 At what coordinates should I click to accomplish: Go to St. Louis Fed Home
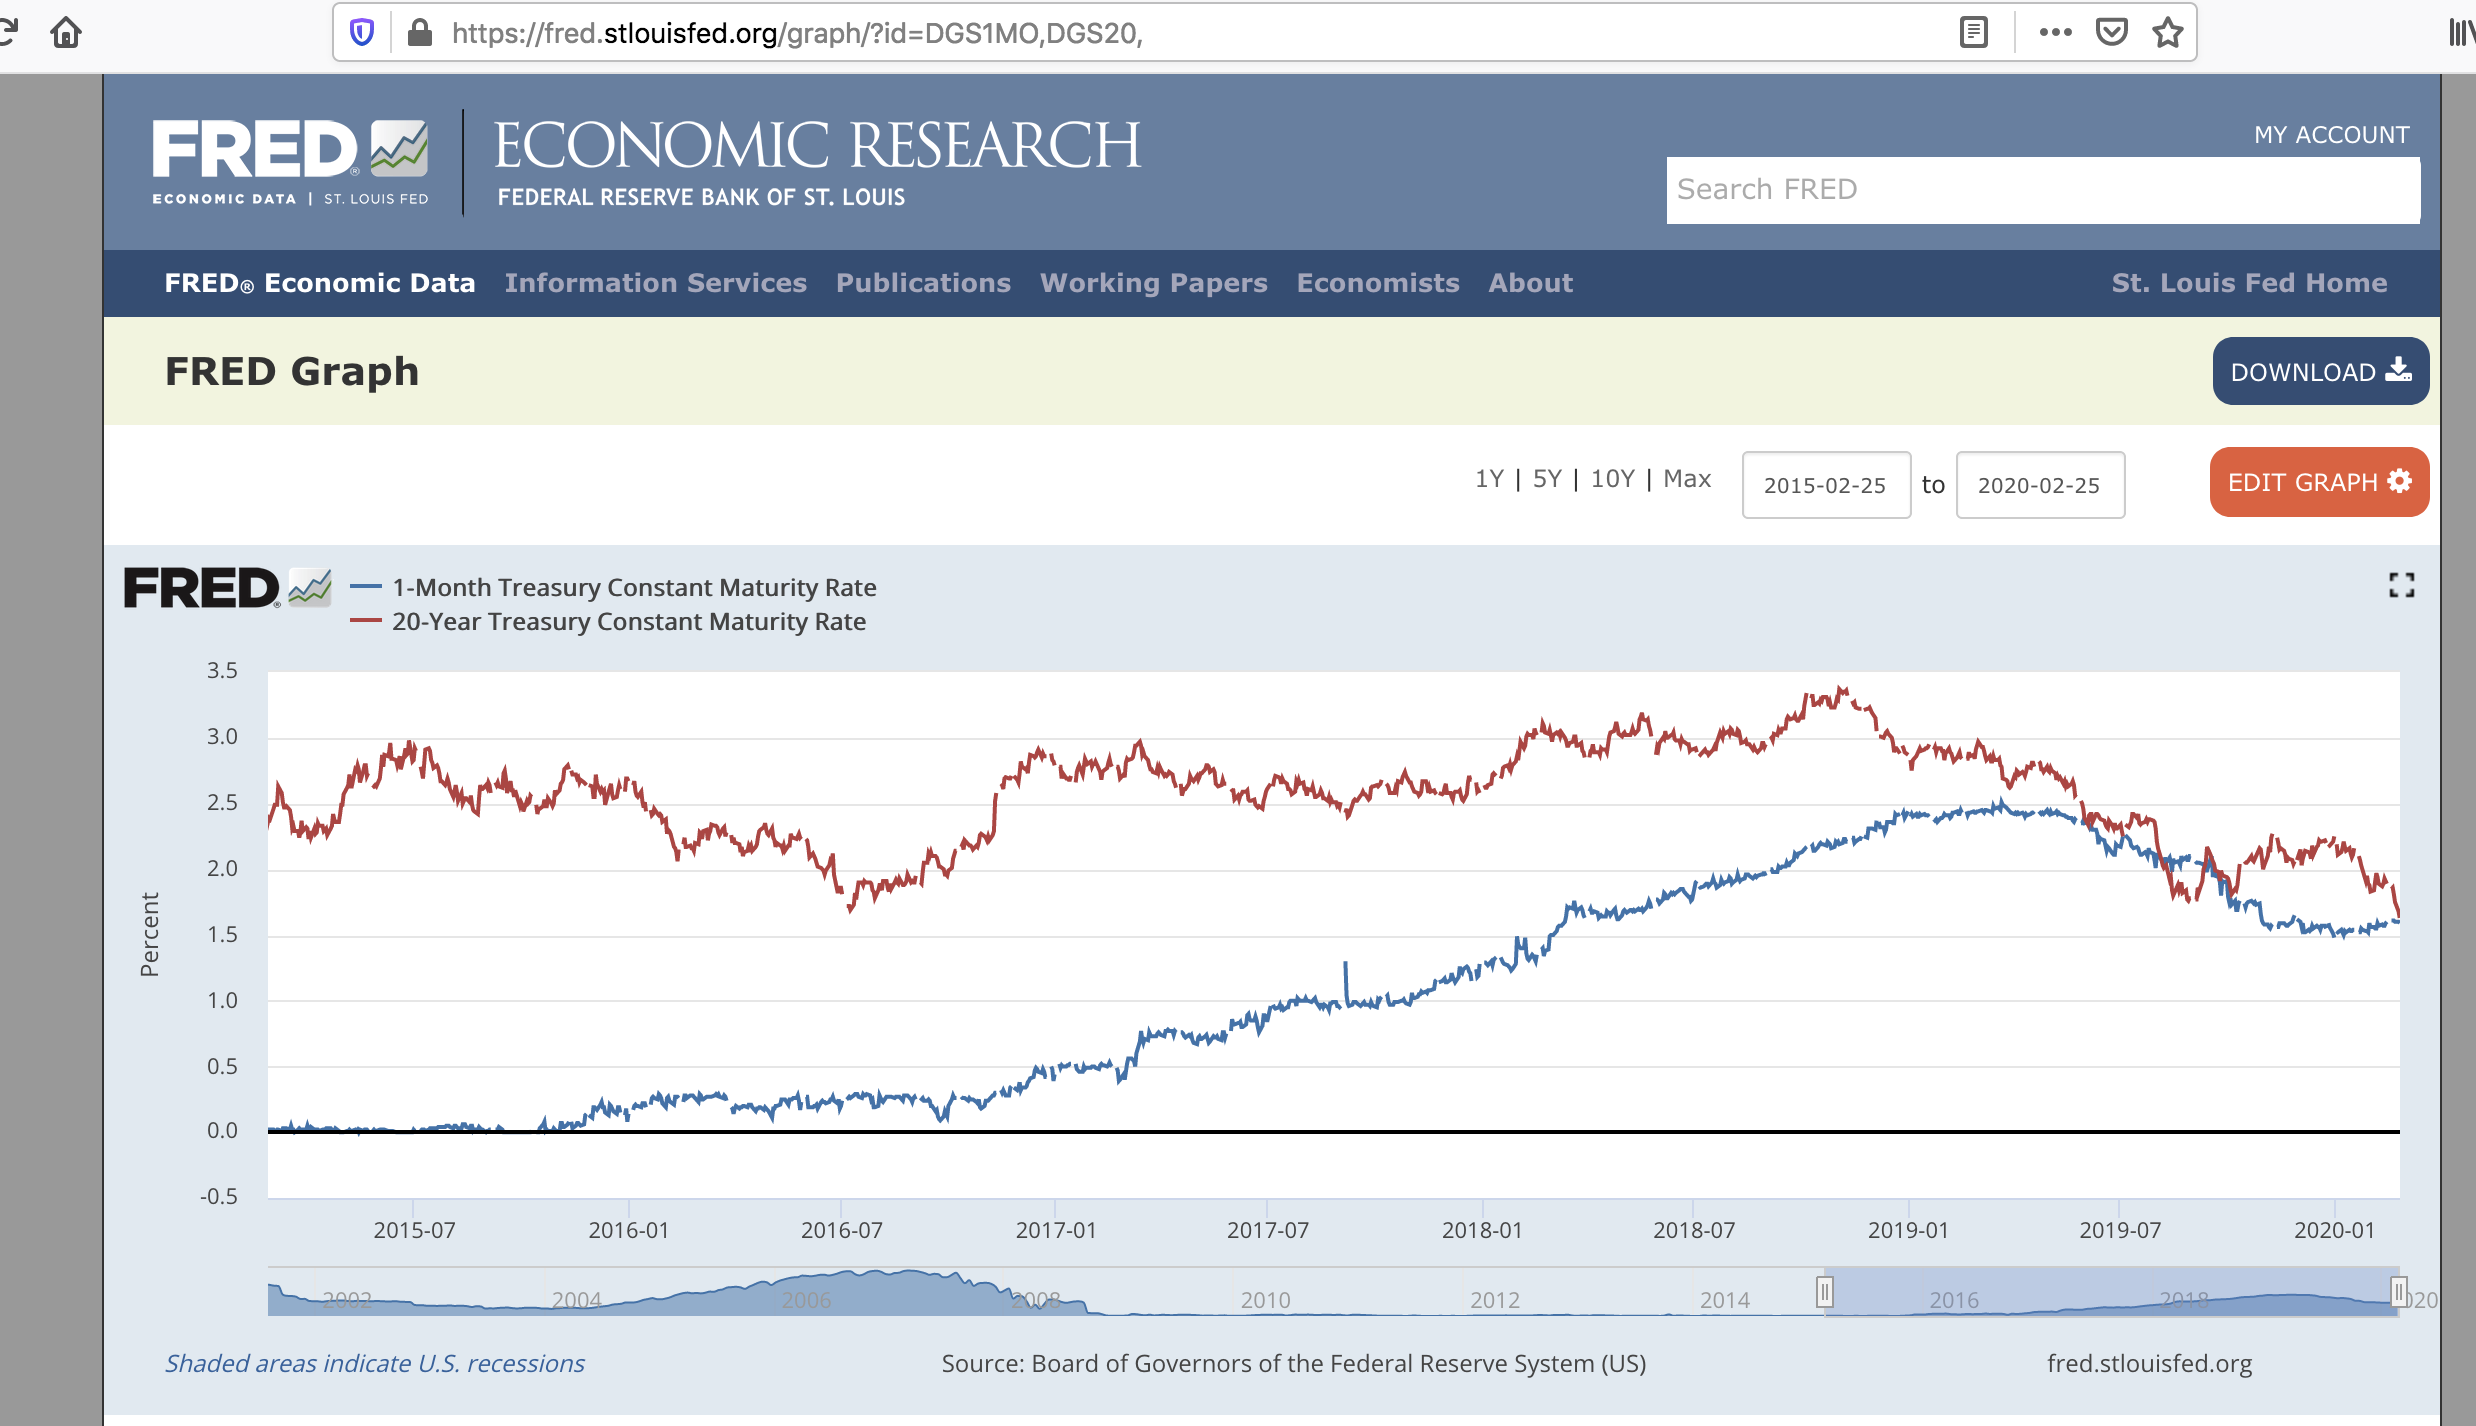click(2249, 283)
